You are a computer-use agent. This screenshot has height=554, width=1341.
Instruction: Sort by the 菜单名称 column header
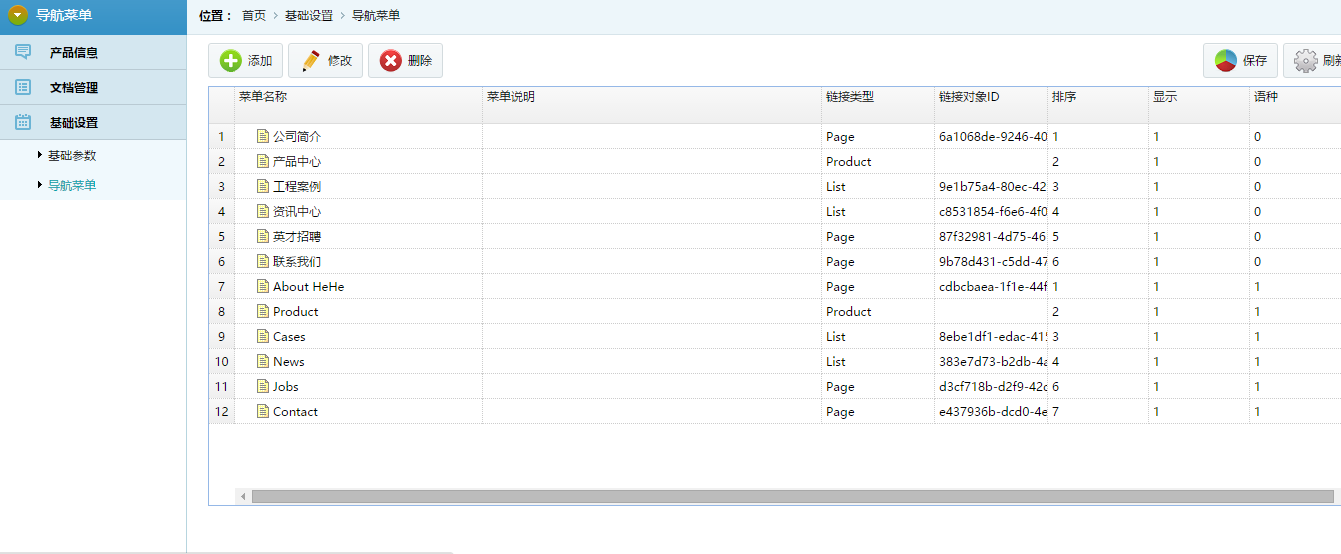click(x=263, y=97)
